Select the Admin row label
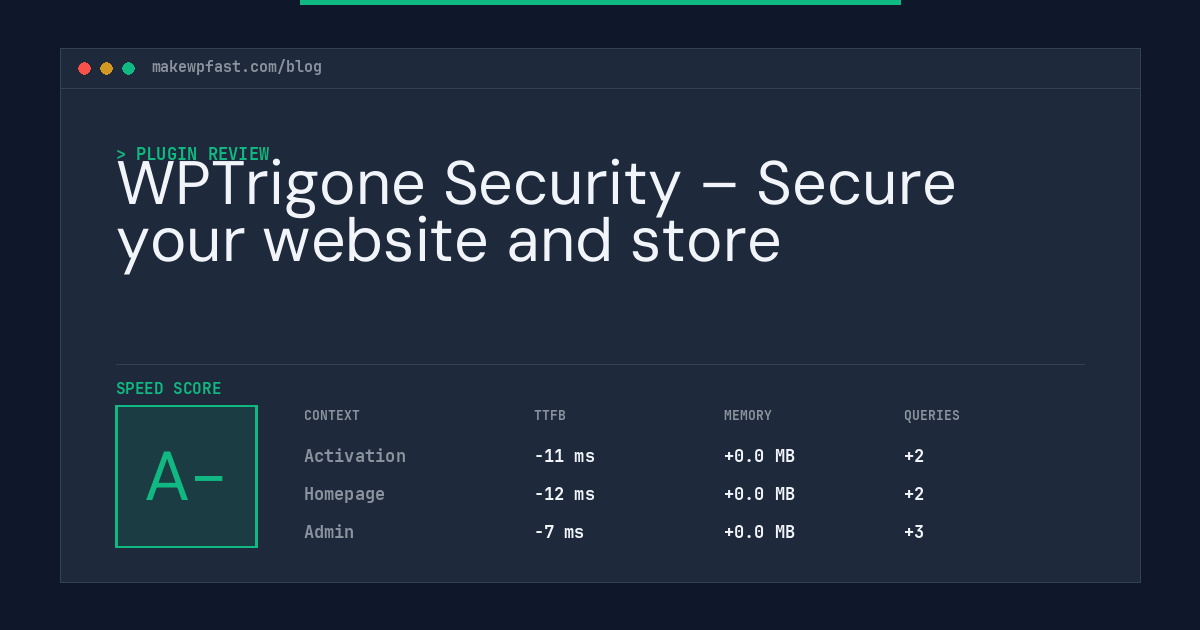This screenshot has height=630, width=1200. pyautogui.click(x=329, y=532)
